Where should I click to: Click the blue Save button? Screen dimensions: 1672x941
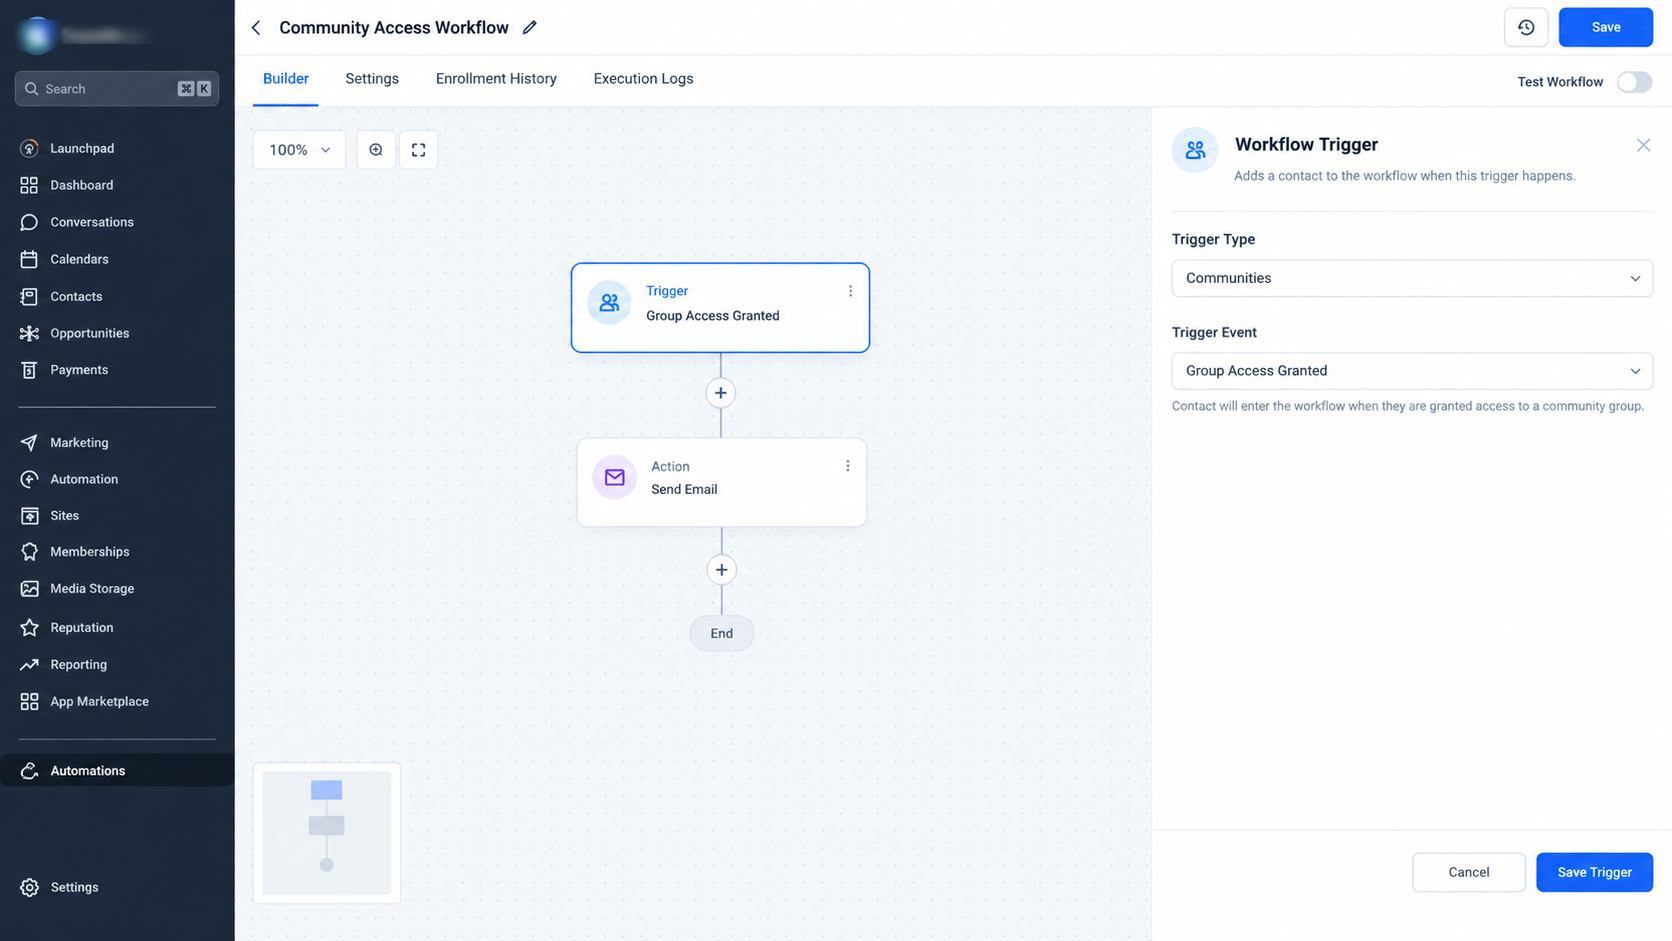1605,27
